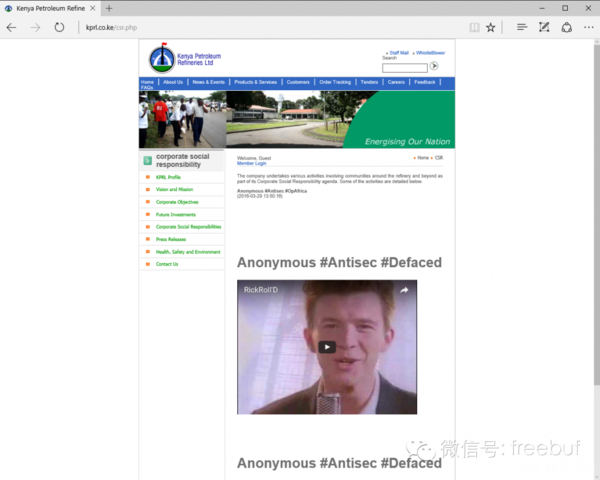
Task: Click the Member Login link
Action: coord(251,163)
